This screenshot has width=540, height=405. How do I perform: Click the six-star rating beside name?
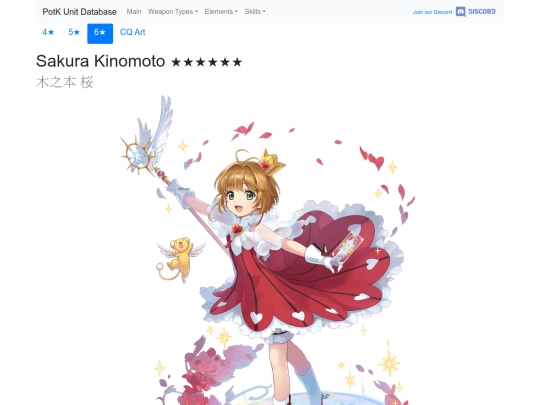(x=206, y=62)
